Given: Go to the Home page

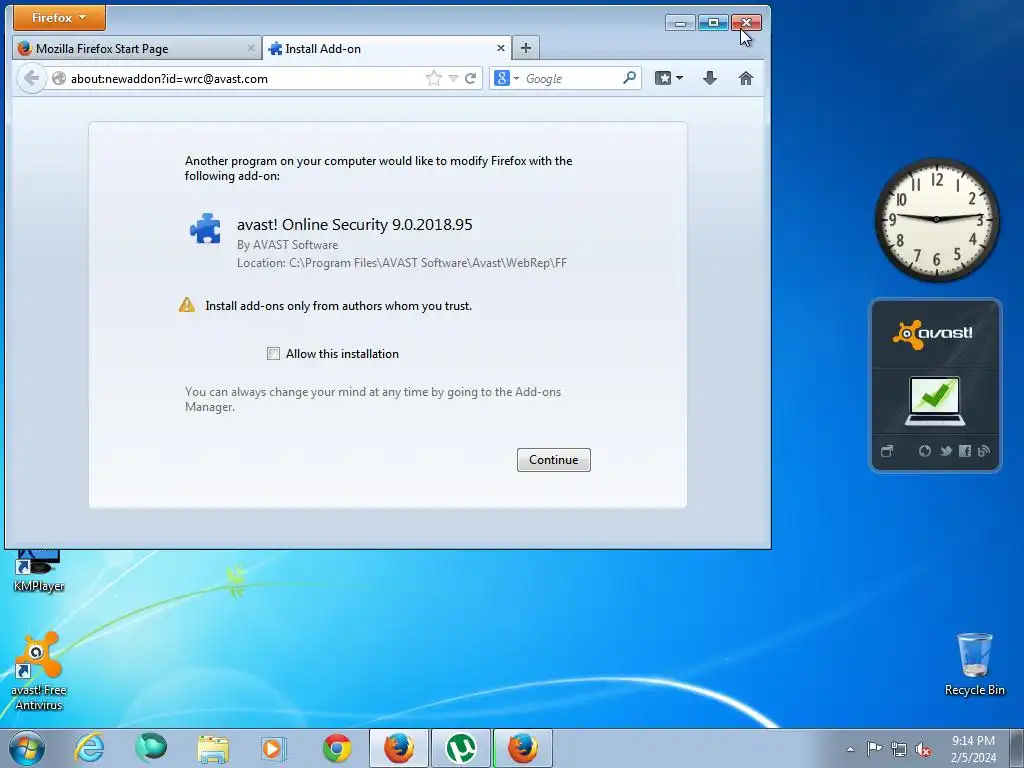Looking at the screenshot, I should click(746, 78).
